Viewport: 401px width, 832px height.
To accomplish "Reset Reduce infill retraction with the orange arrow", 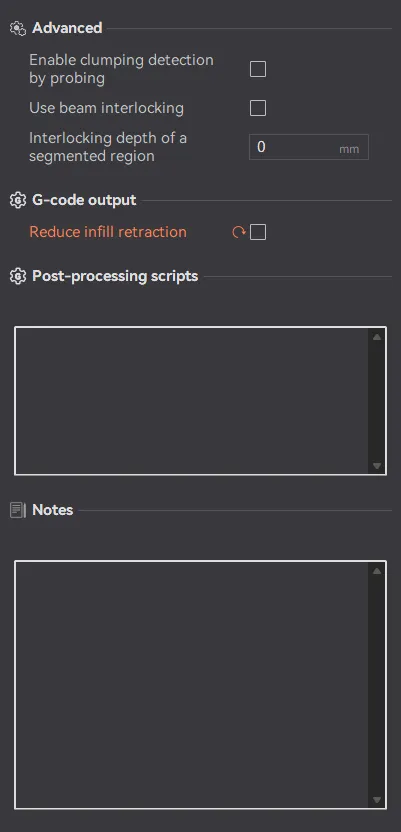I will 239,232.
